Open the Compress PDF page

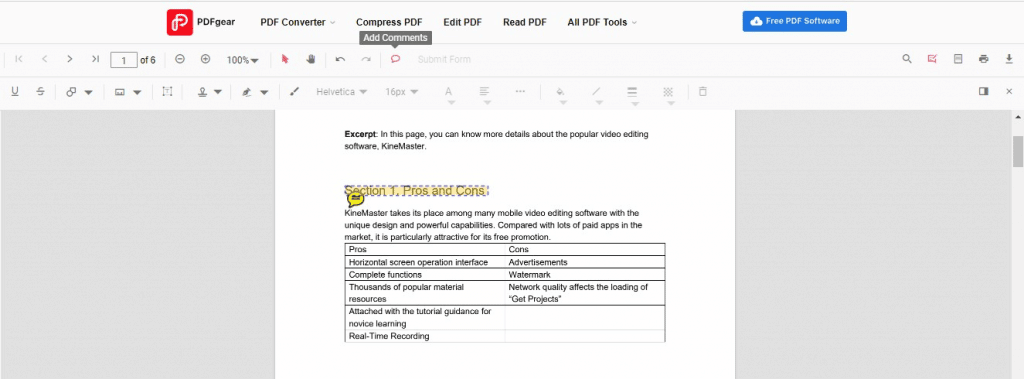[389, 22]
